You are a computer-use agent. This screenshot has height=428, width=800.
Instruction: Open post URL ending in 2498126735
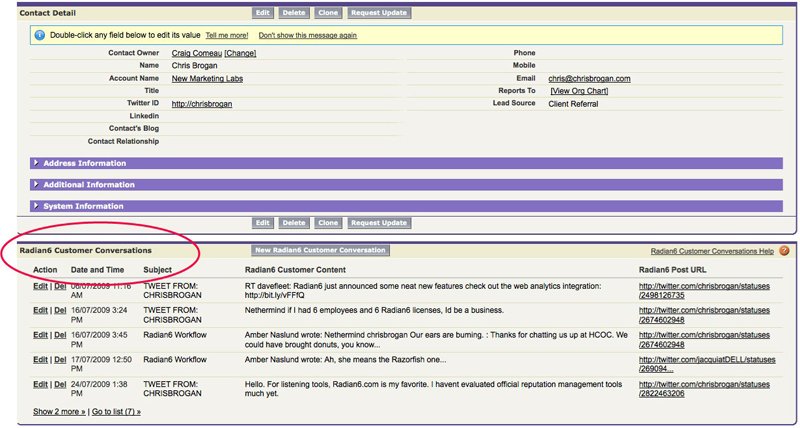click(x=704, y=291)
